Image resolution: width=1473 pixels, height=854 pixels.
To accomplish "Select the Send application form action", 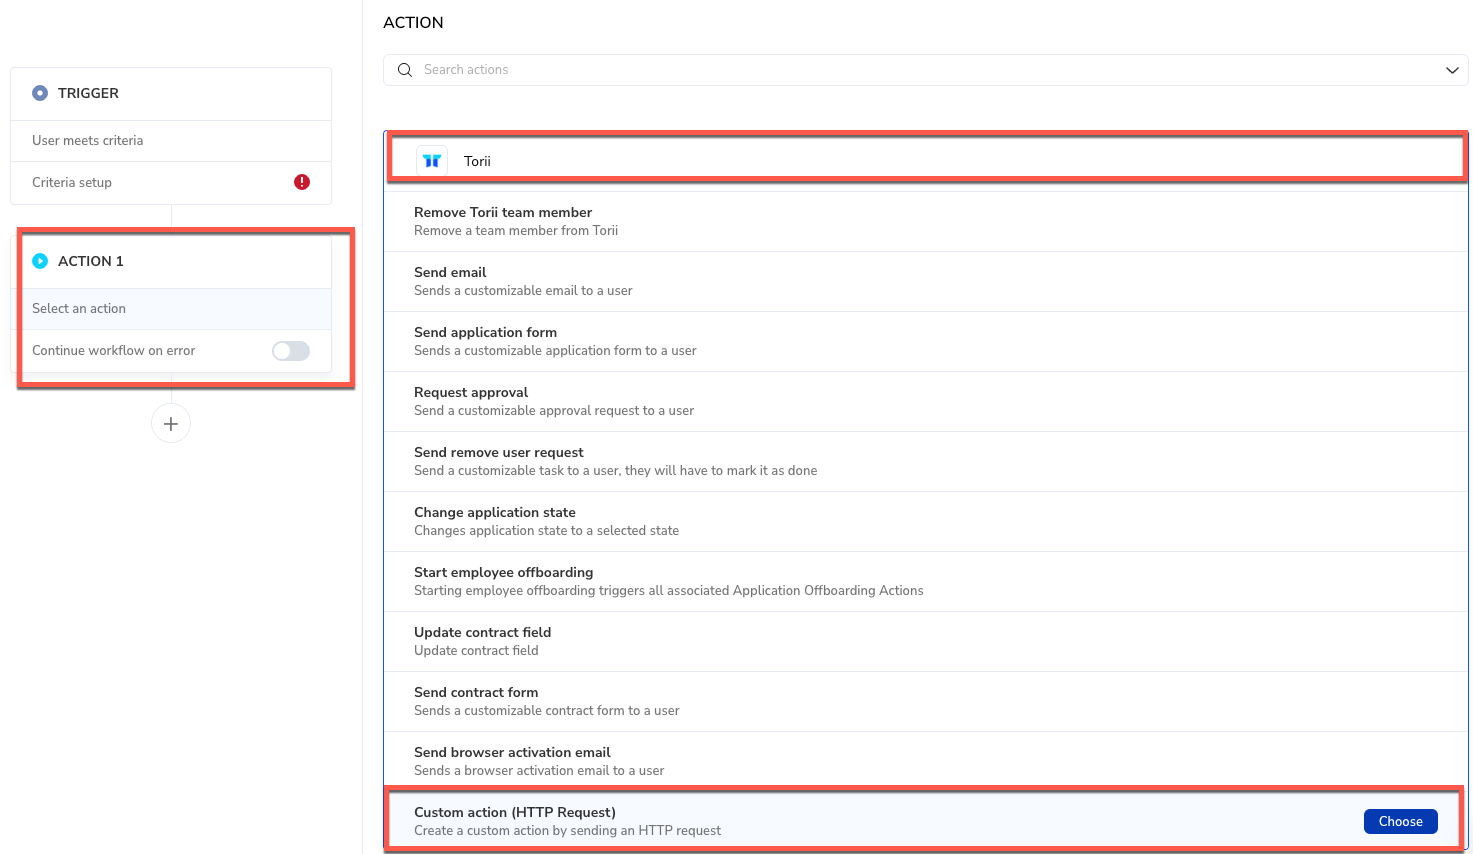I will pos(926,341).
